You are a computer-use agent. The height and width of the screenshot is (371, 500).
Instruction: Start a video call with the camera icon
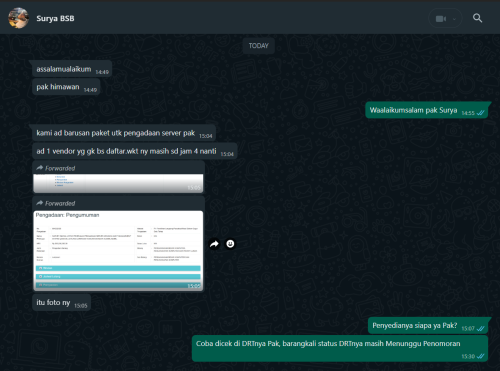point(441,19)
